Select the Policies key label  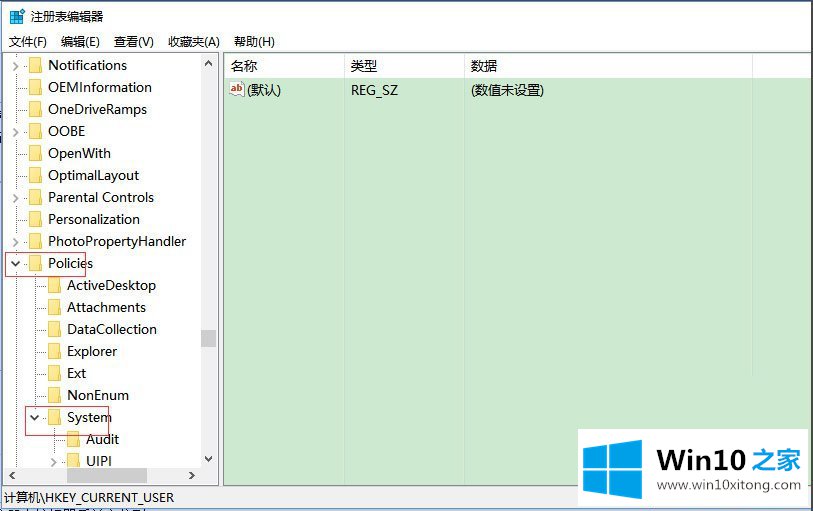71,263
